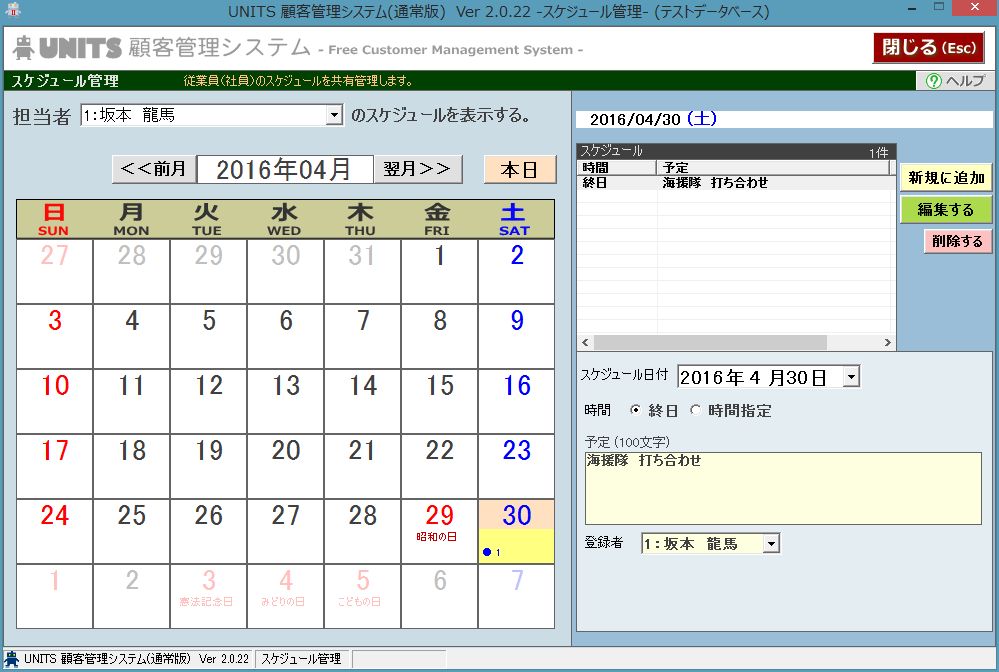
Task: Click the 2016年04月 month field
Action: tap(285, 169)
